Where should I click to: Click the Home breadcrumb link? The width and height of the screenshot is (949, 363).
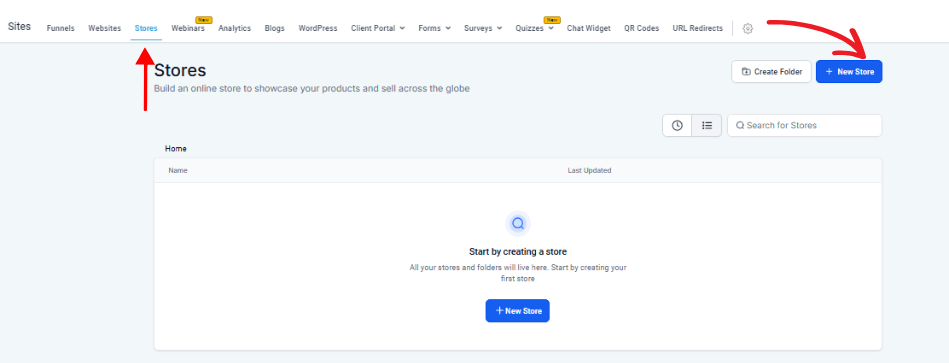click(x=176, y=148)
